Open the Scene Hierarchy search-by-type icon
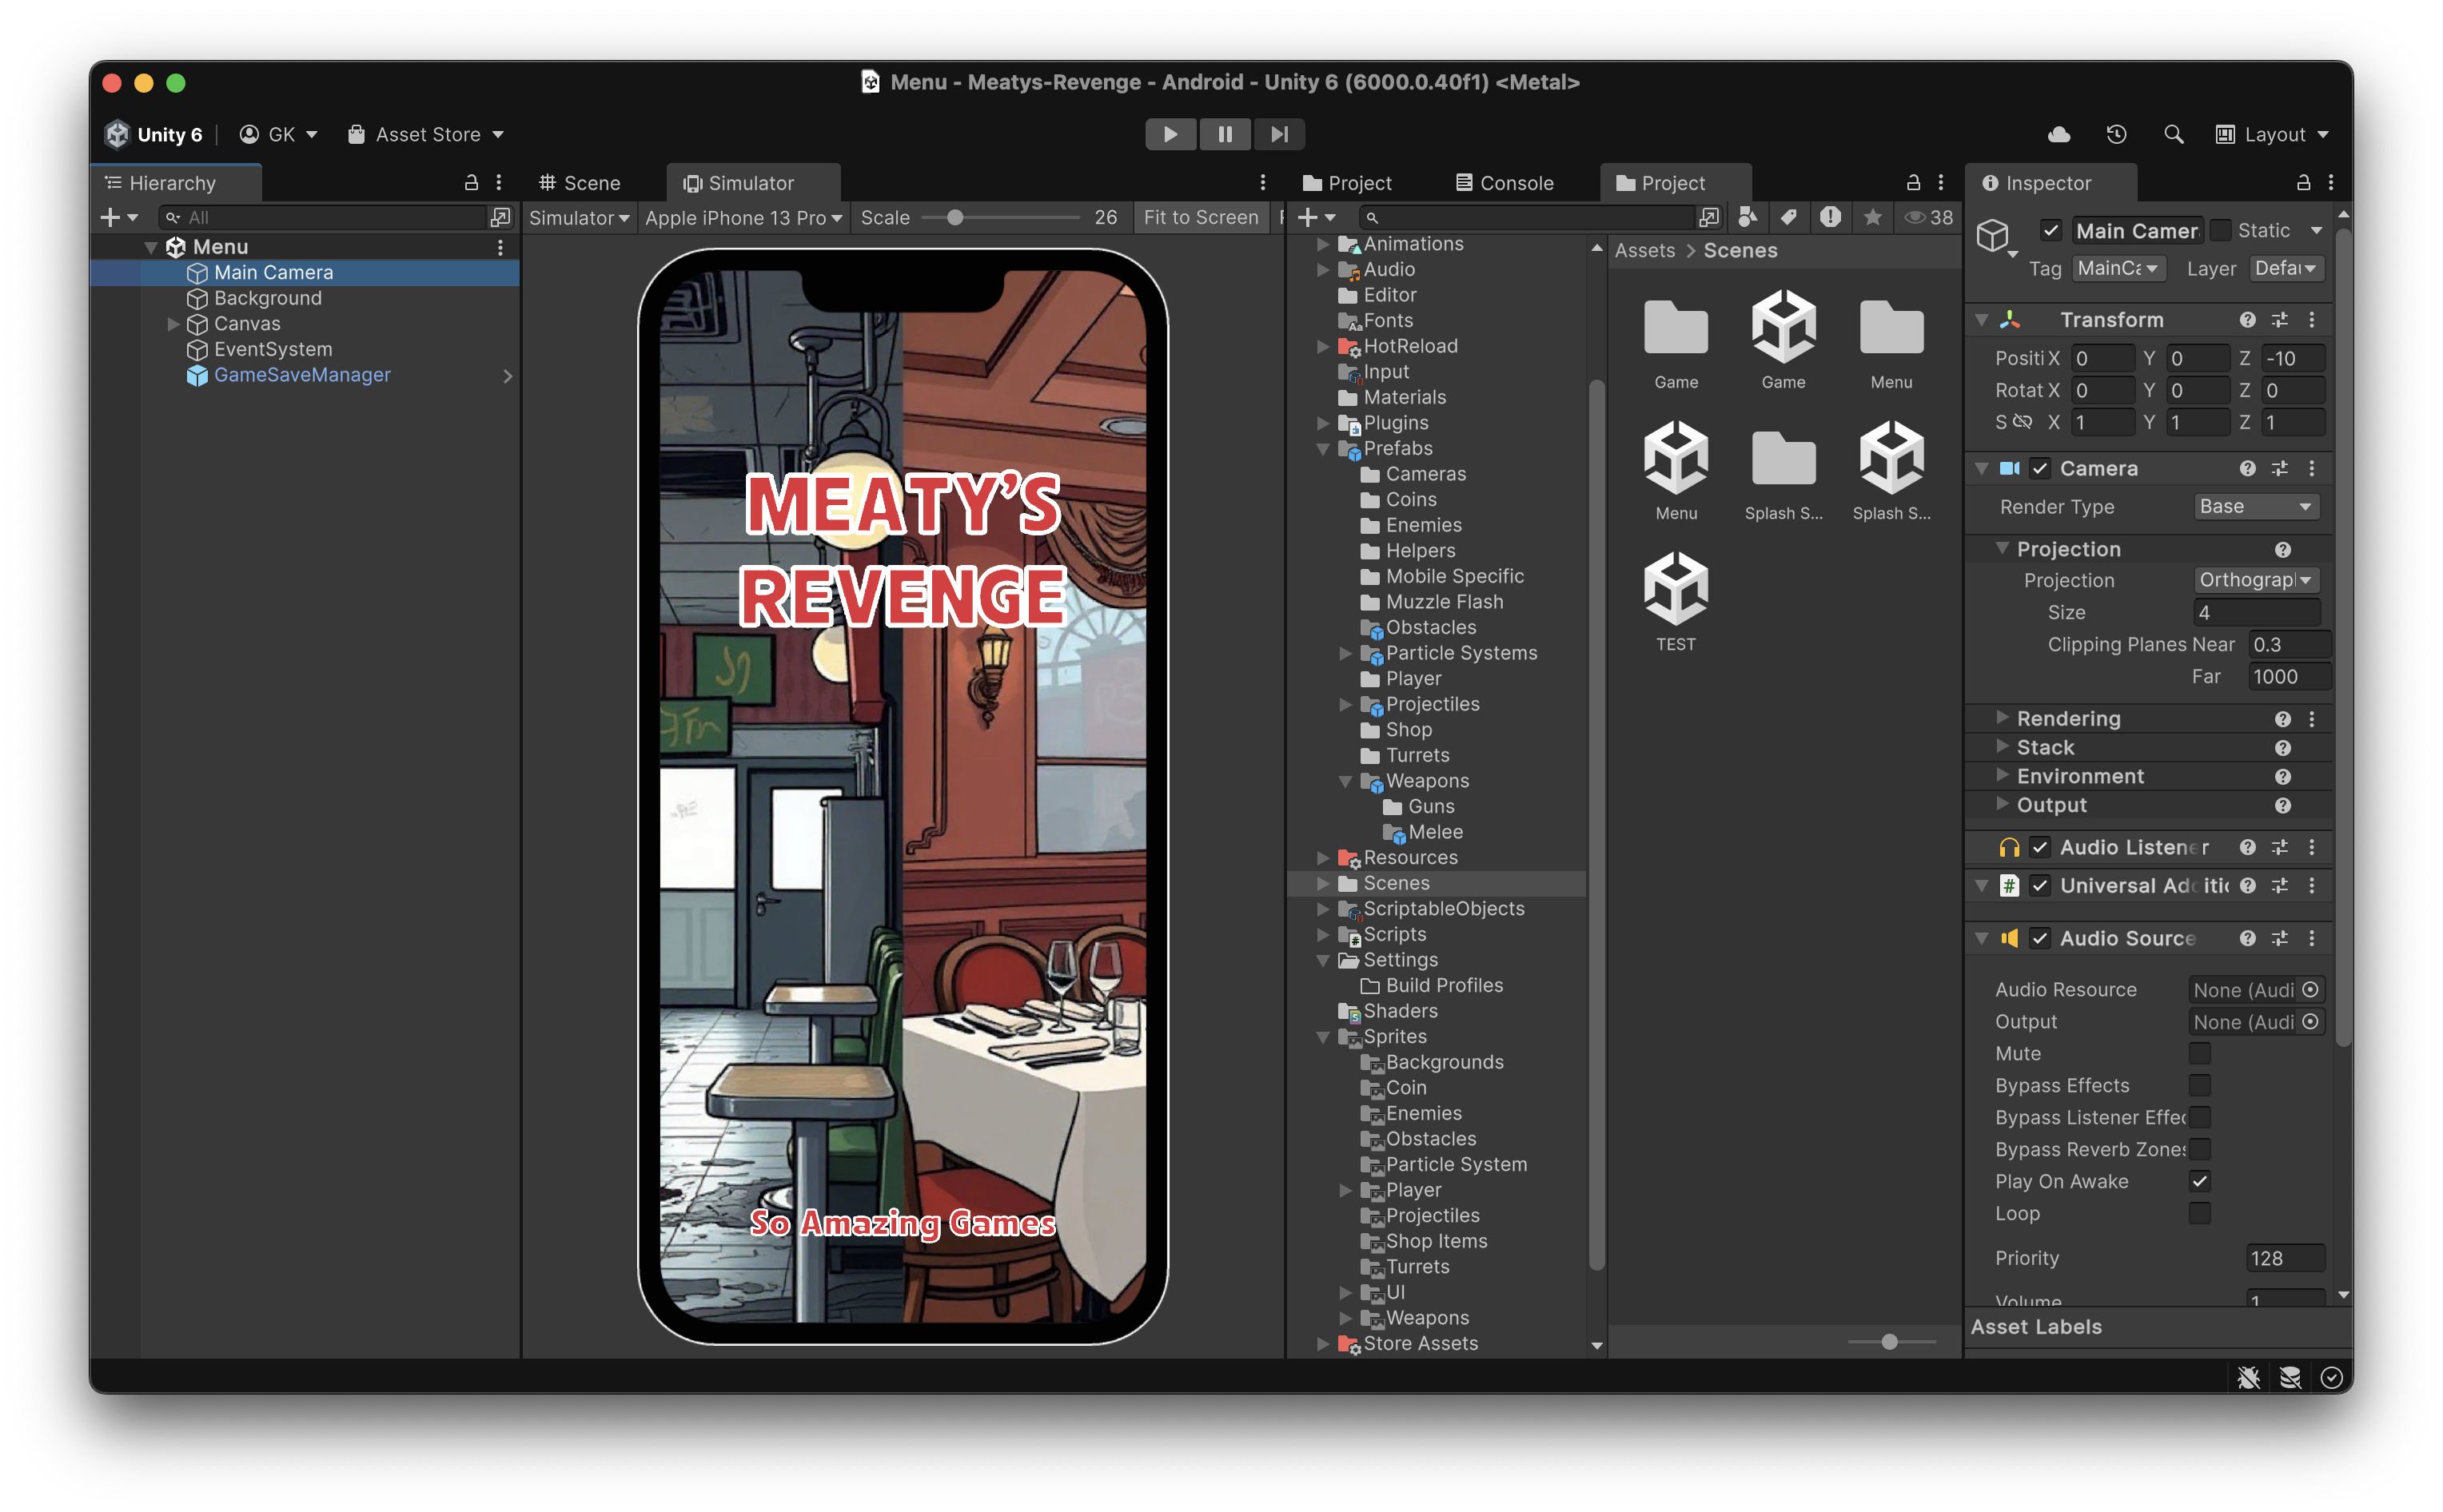 coord(500,217)
